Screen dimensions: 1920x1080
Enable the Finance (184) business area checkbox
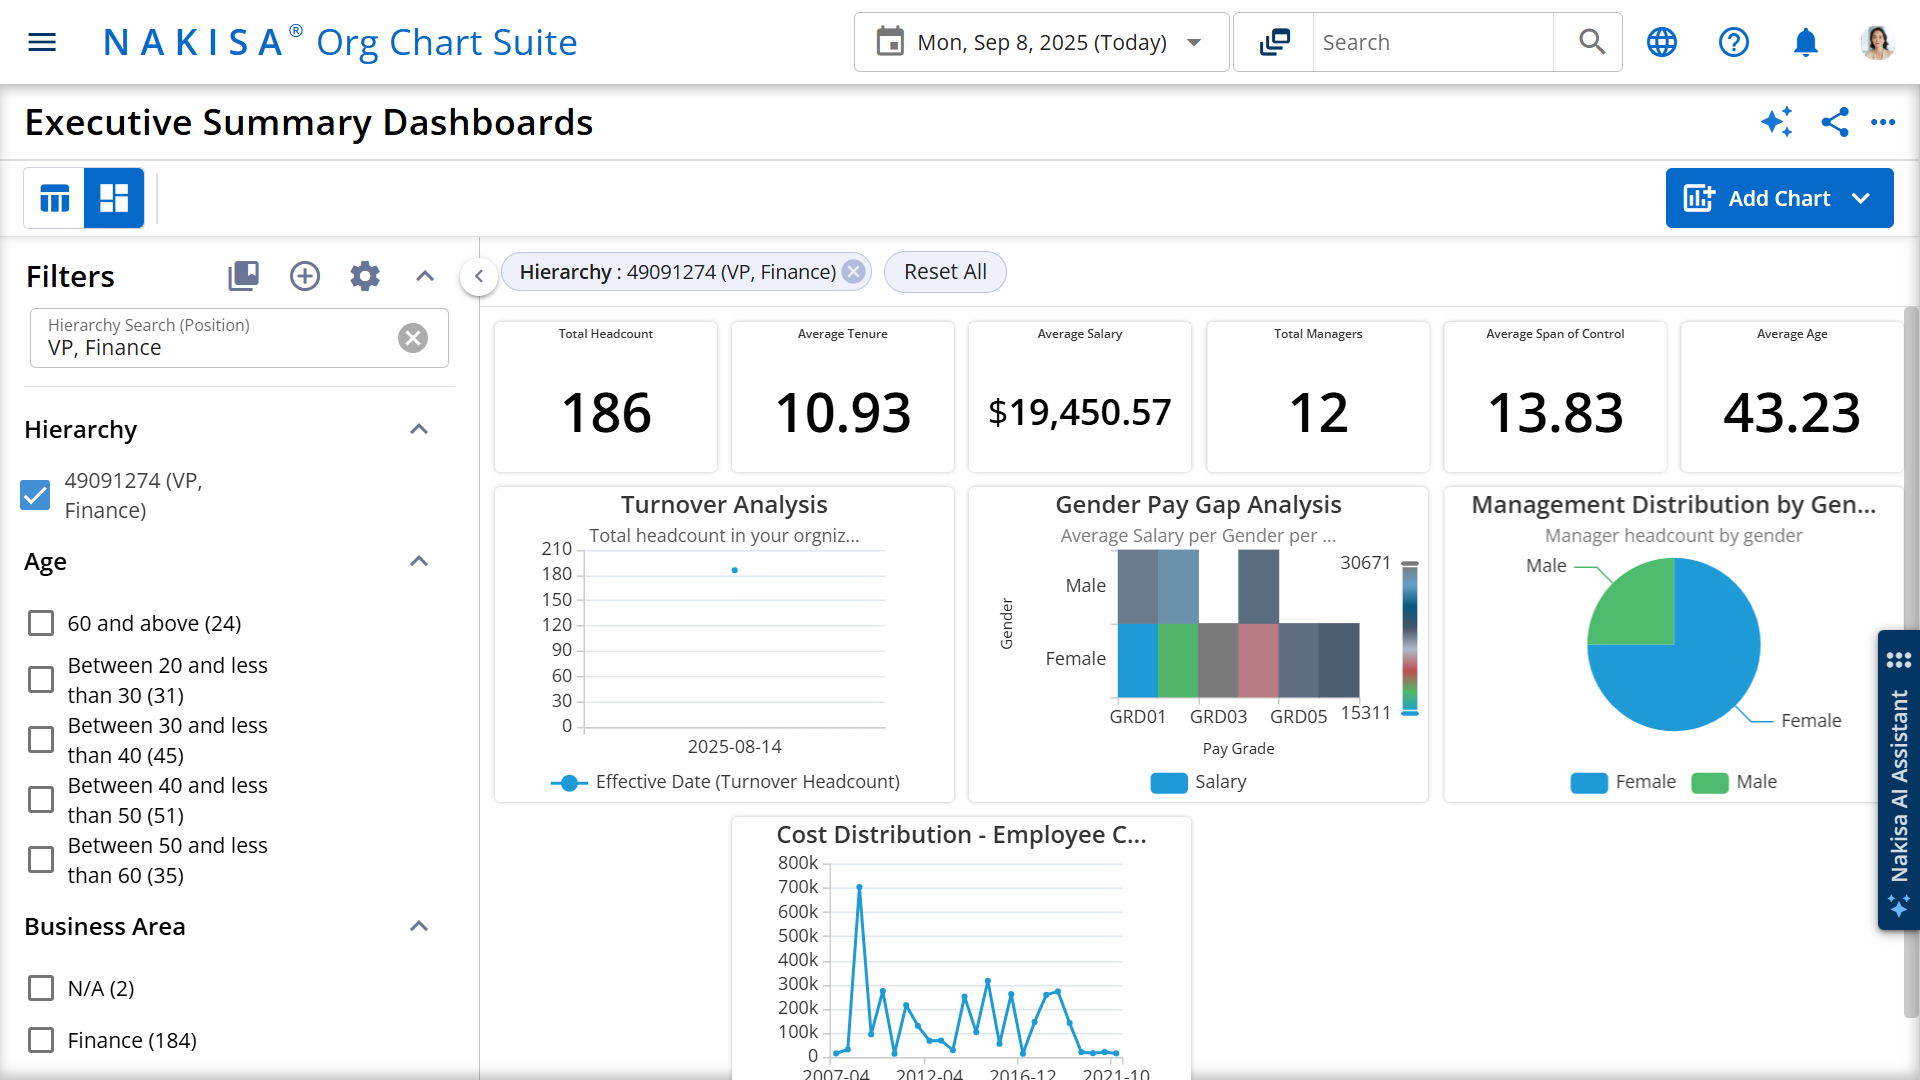tap(41, 1040)
